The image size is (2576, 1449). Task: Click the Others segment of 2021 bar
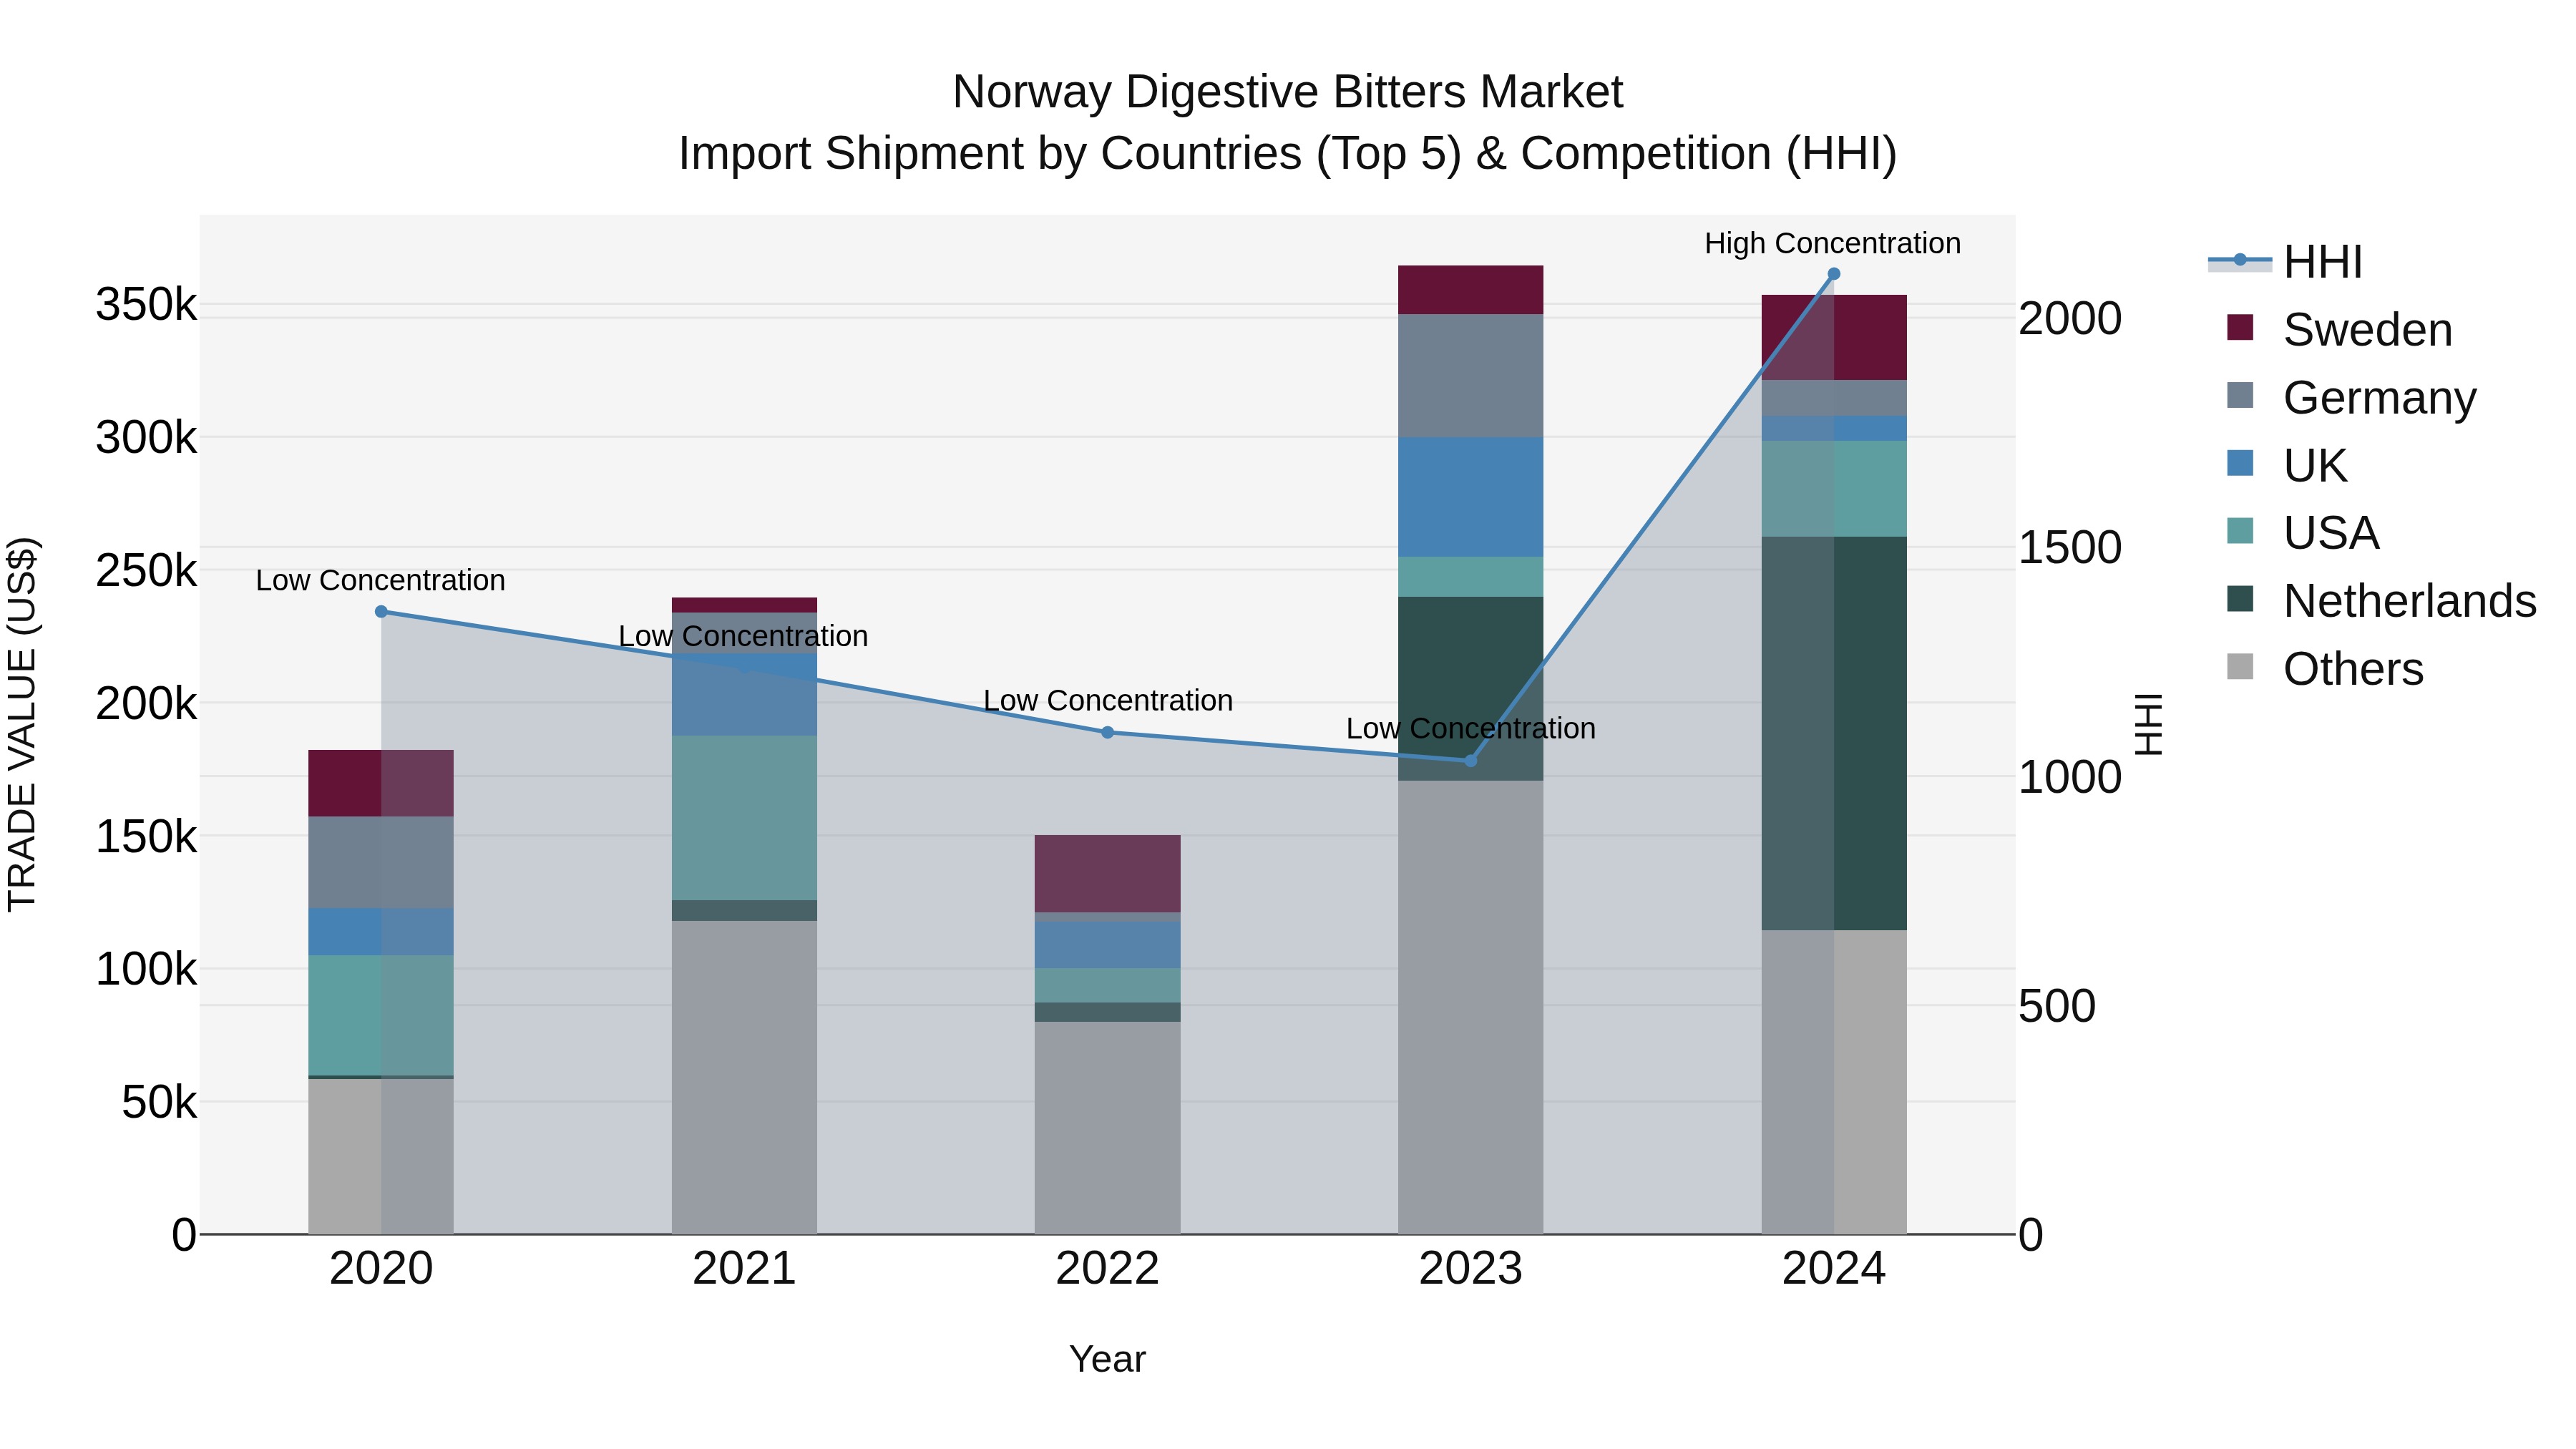pyautogui.click(x=744, y=1078)
